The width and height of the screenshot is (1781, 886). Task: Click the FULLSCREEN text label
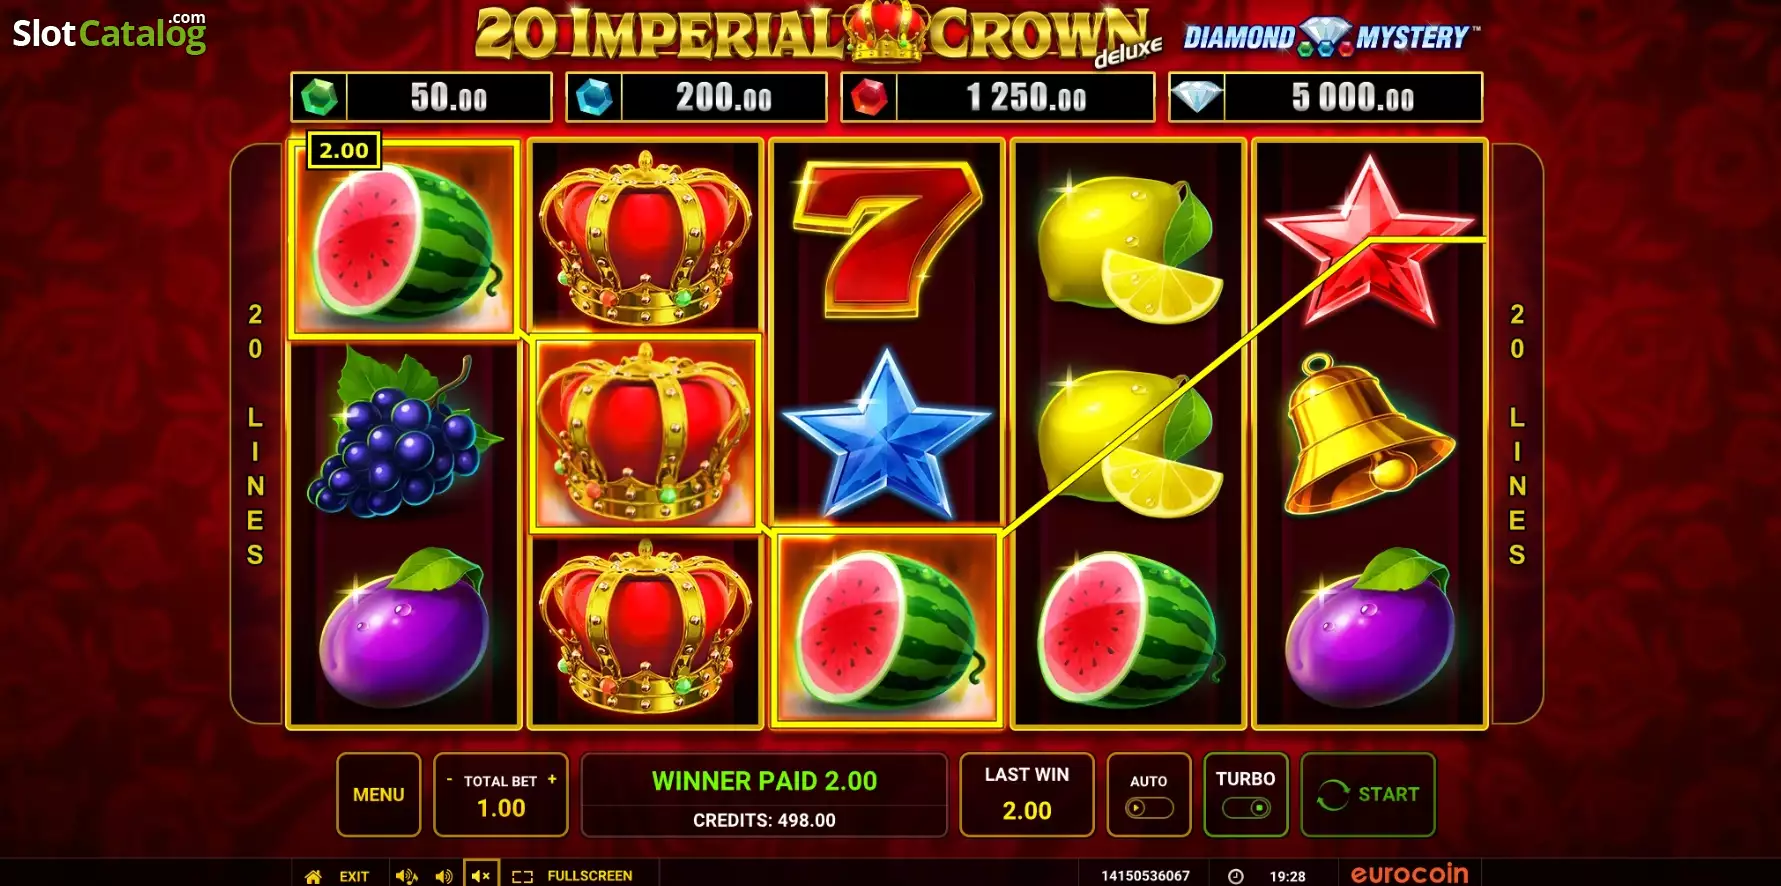590,876
